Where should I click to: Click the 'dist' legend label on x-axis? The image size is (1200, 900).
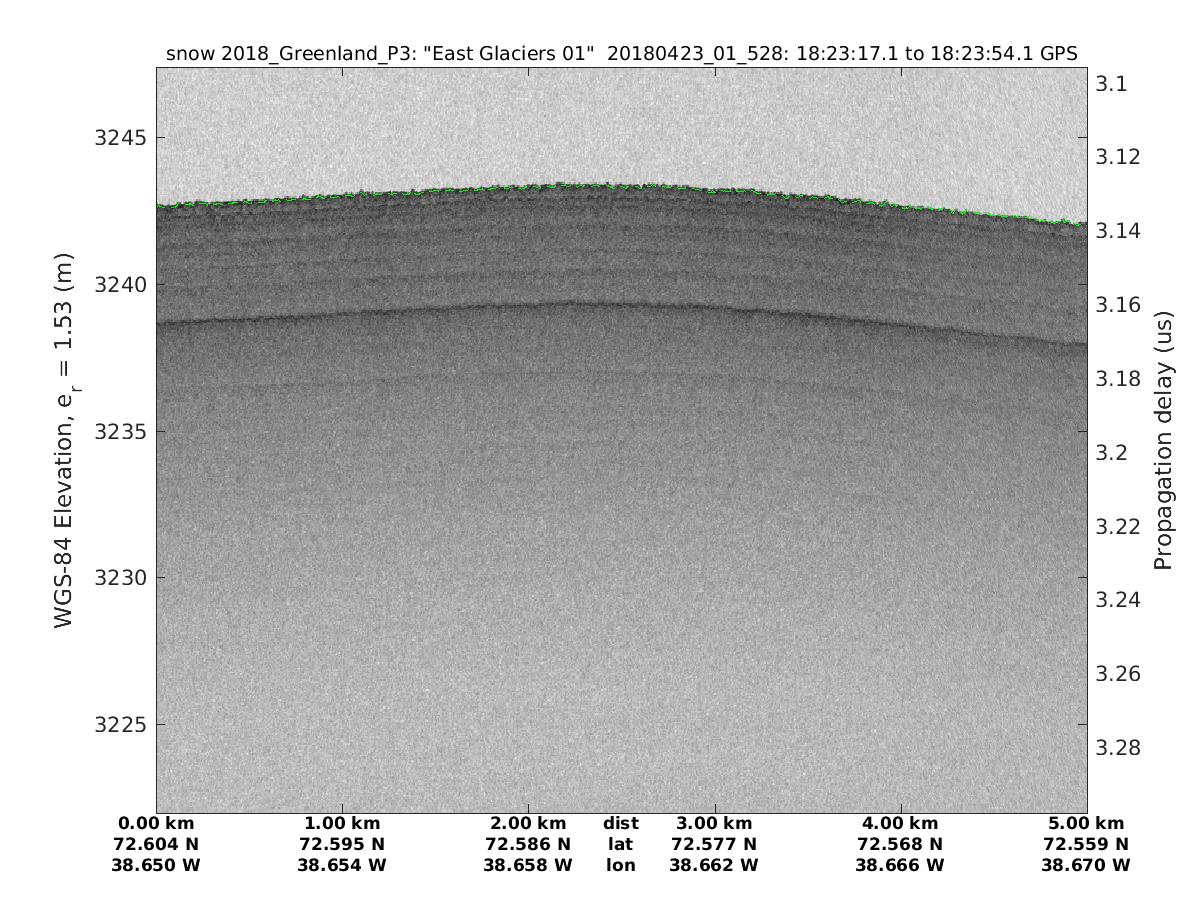[x=621, y=824]
